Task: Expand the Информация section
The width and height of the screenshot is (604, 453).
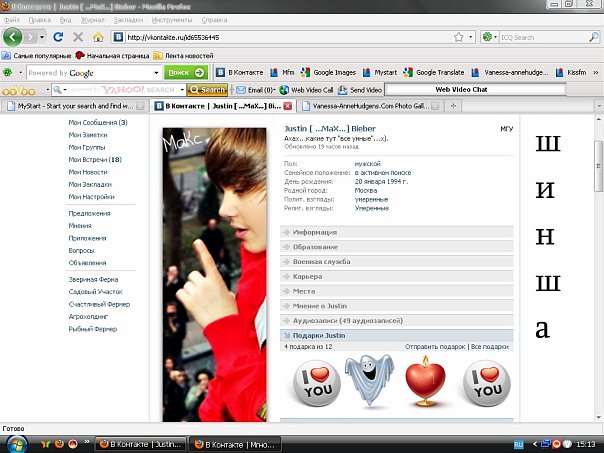Action: click(x=314, y=231)
